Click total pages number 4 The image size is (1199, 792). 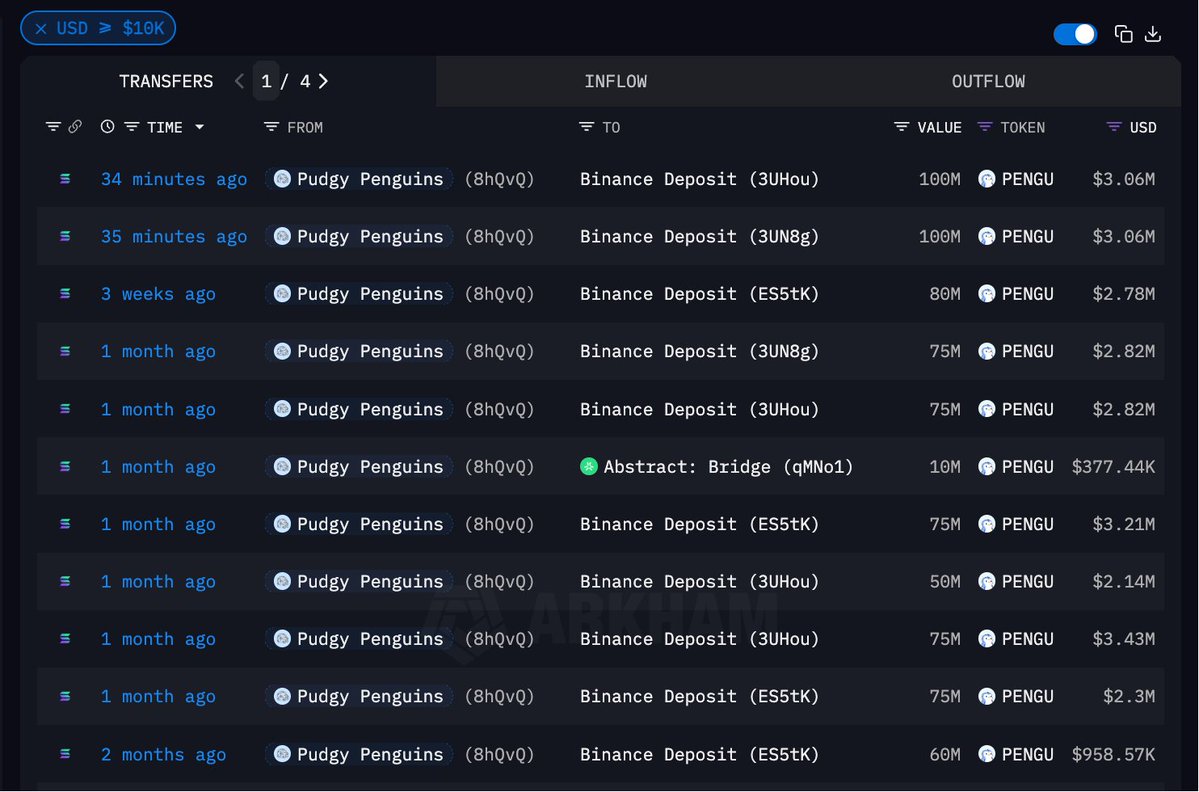coord(304,81)
